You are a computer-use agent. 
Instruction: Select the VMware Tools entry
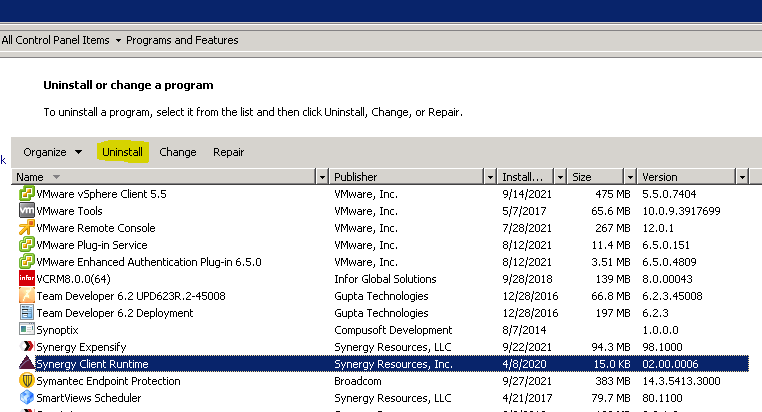coord(383,211)
